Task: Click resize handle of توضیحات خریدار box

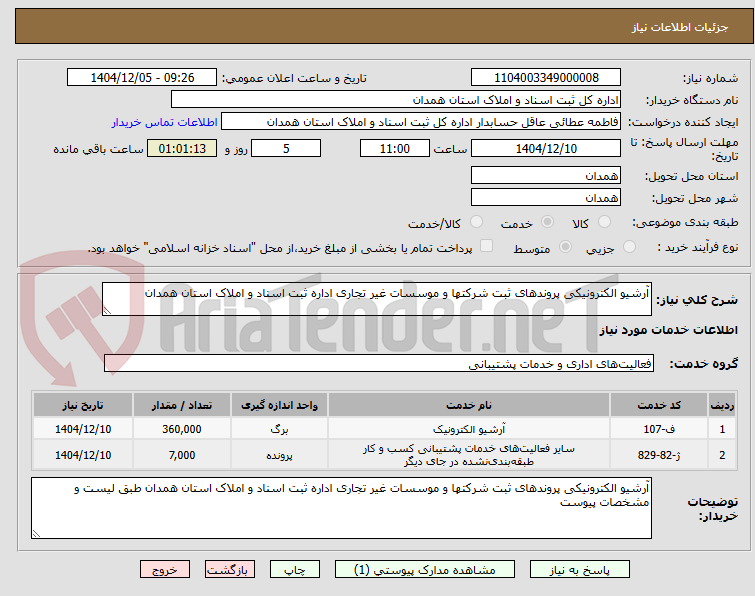Action: click(x=36, y=533)
